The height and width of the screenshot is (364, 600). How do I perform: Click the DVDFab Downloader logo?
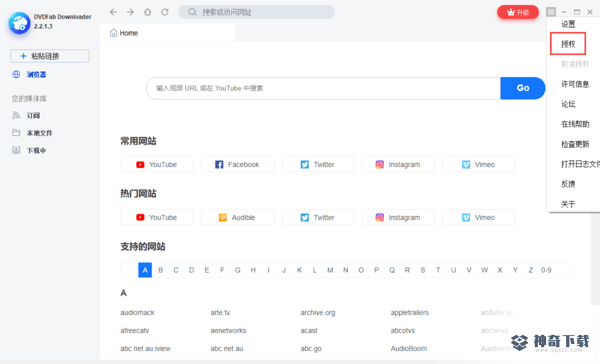pyautogui.click(x=19, y=23)
